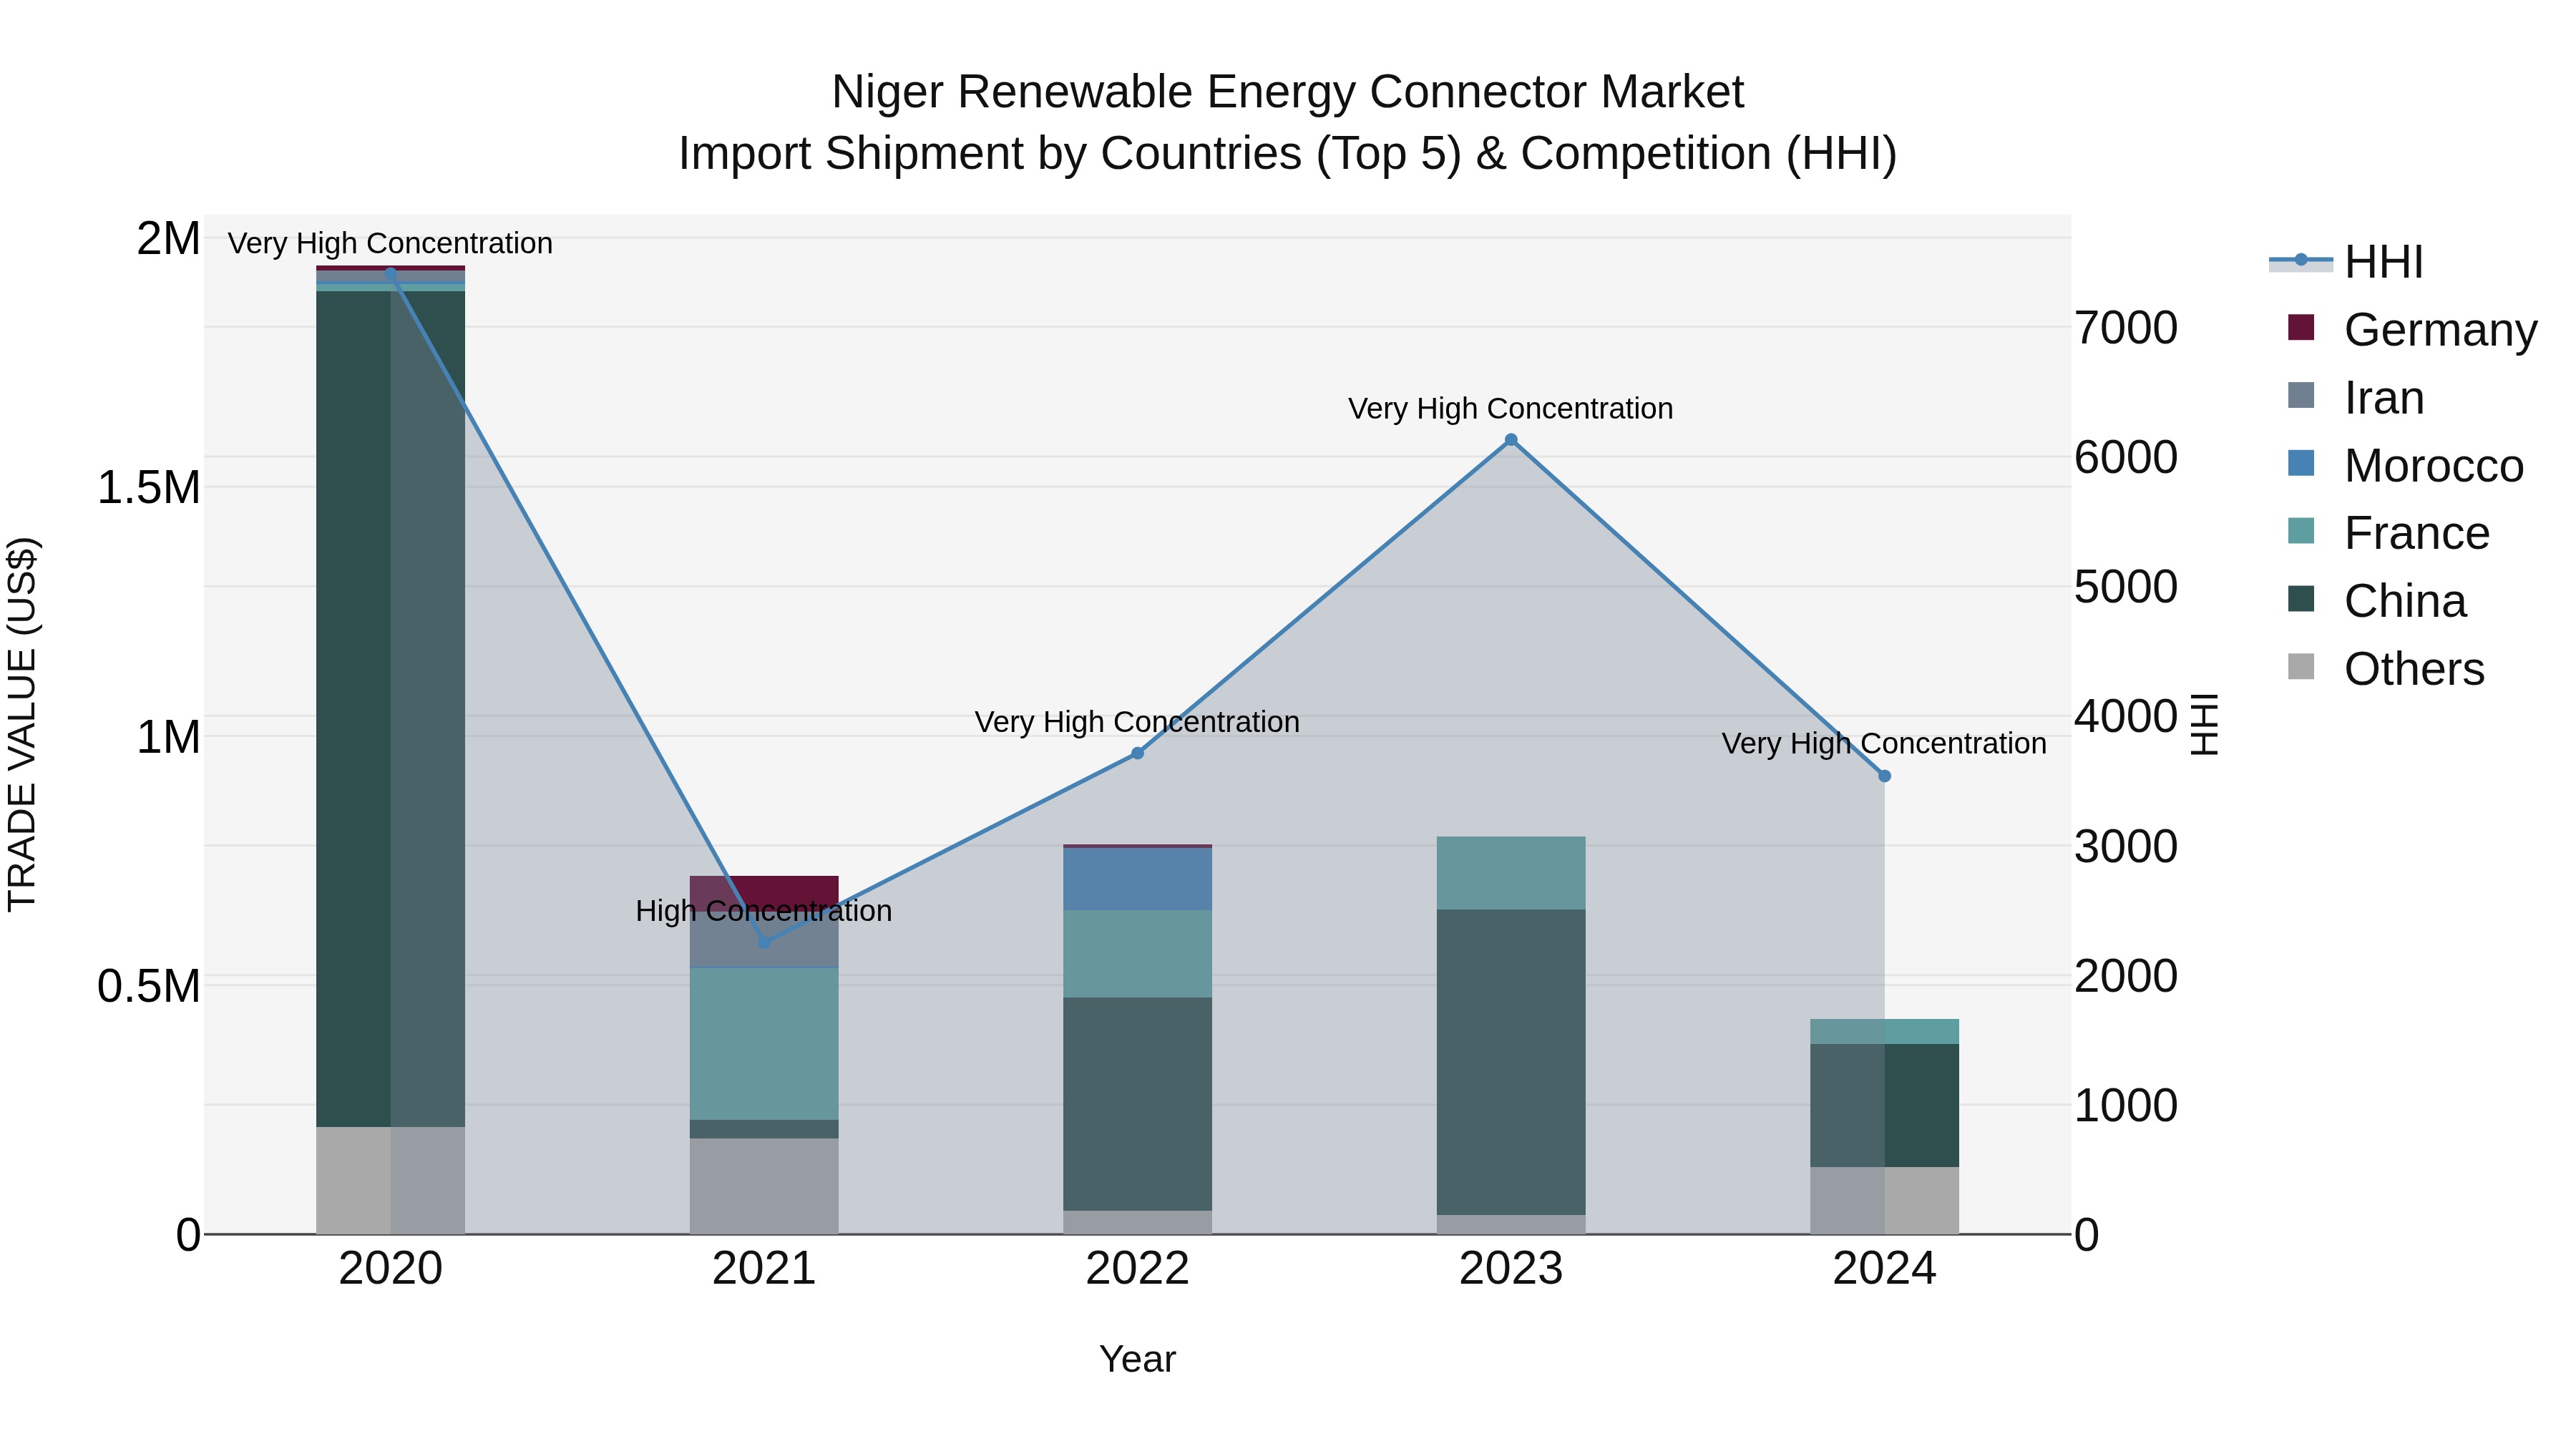Toggle China series via legend label
2576x1449 pixels.
click(2406, 601)
